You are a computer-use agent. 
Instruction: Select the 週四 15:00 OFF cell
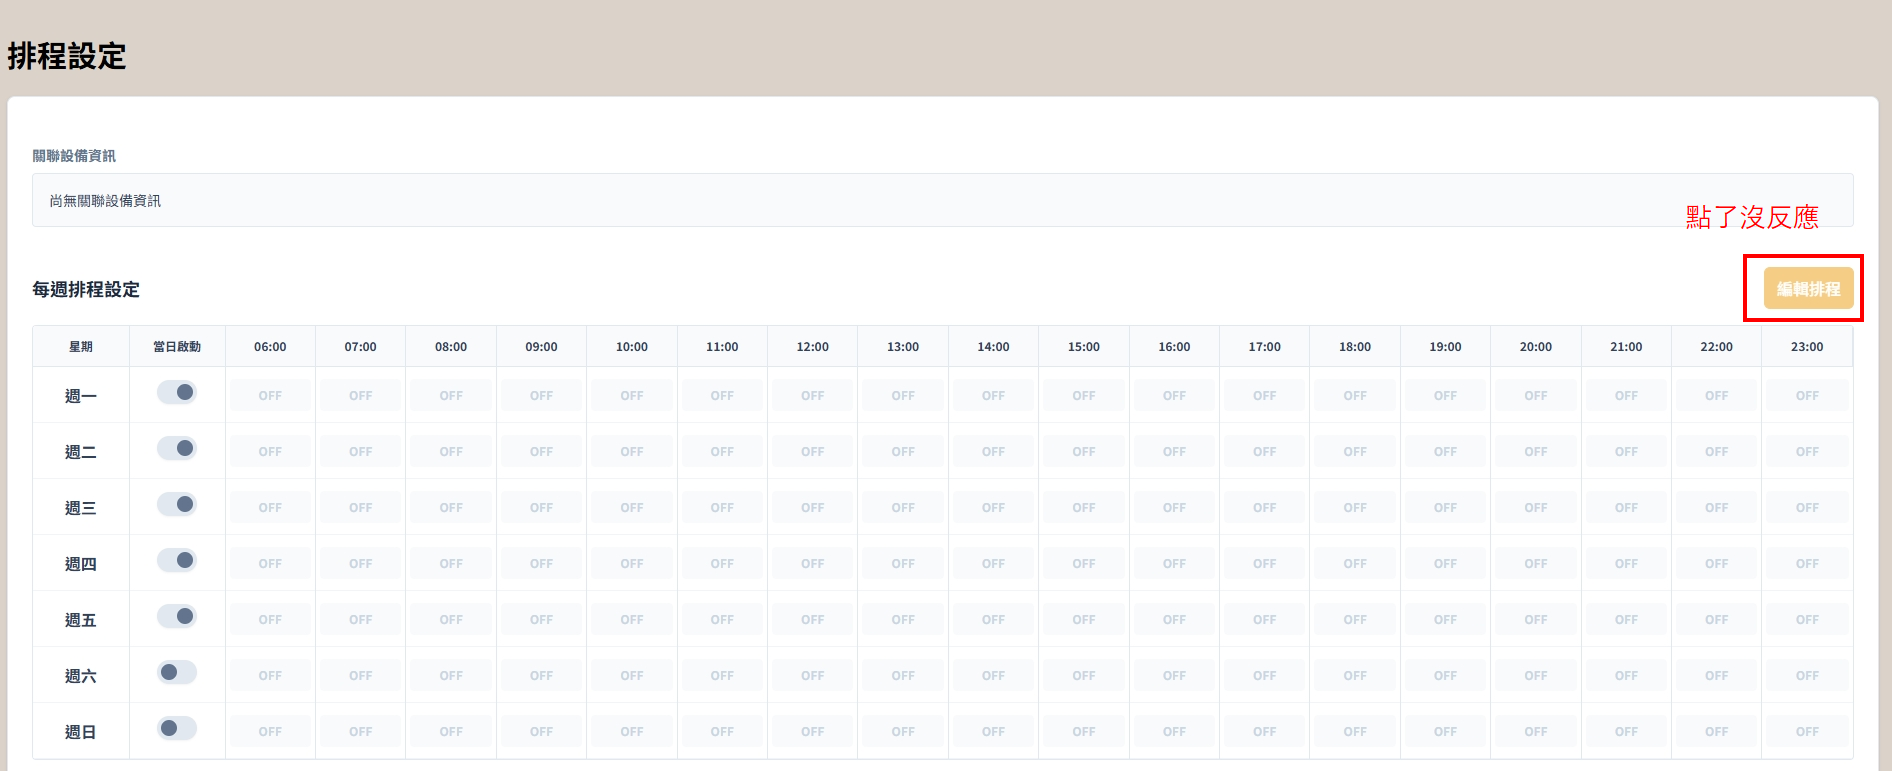point(1083,564)
